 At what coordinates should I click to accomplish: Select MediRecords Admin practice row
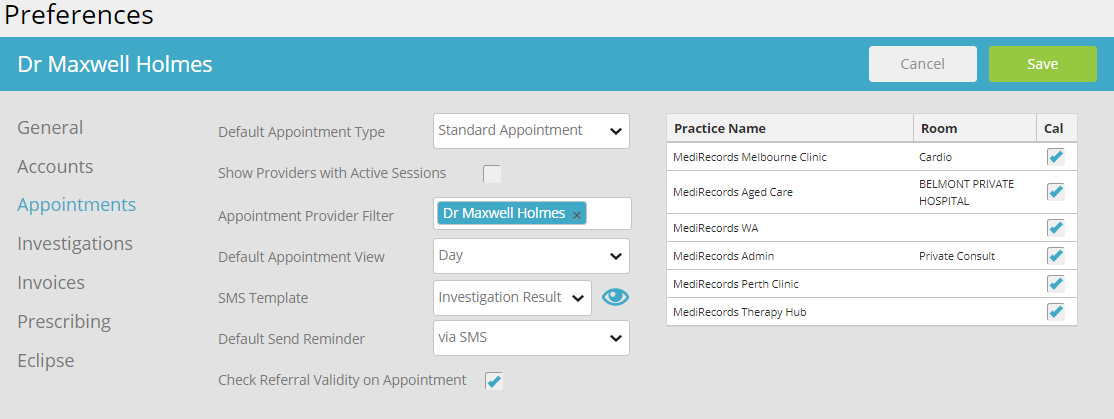[x=872, y=256]
